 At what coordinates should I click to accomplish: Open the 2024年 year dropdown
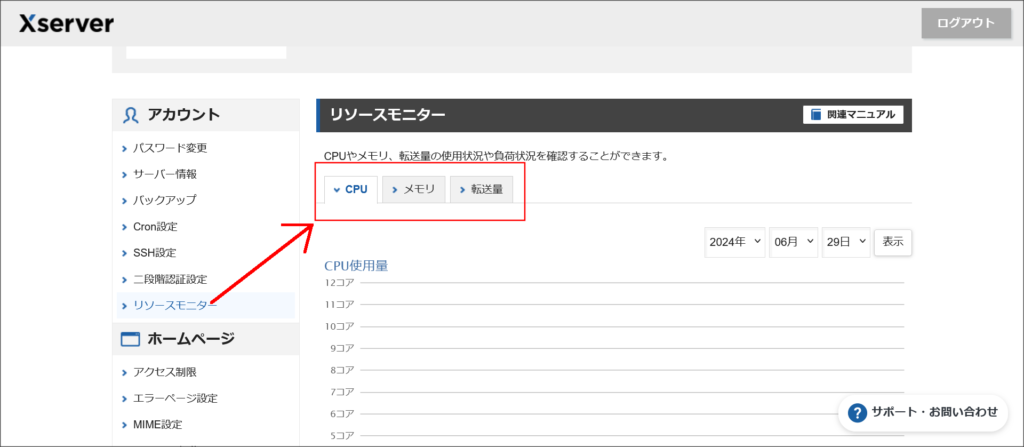pos(735,242)
